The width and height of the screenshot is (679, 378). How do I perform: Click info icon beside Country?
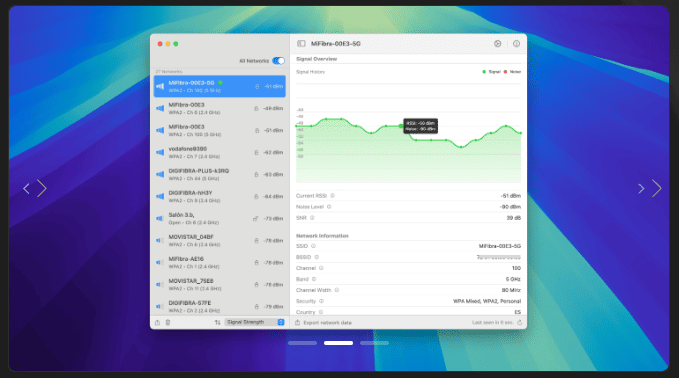coord(321,312)
